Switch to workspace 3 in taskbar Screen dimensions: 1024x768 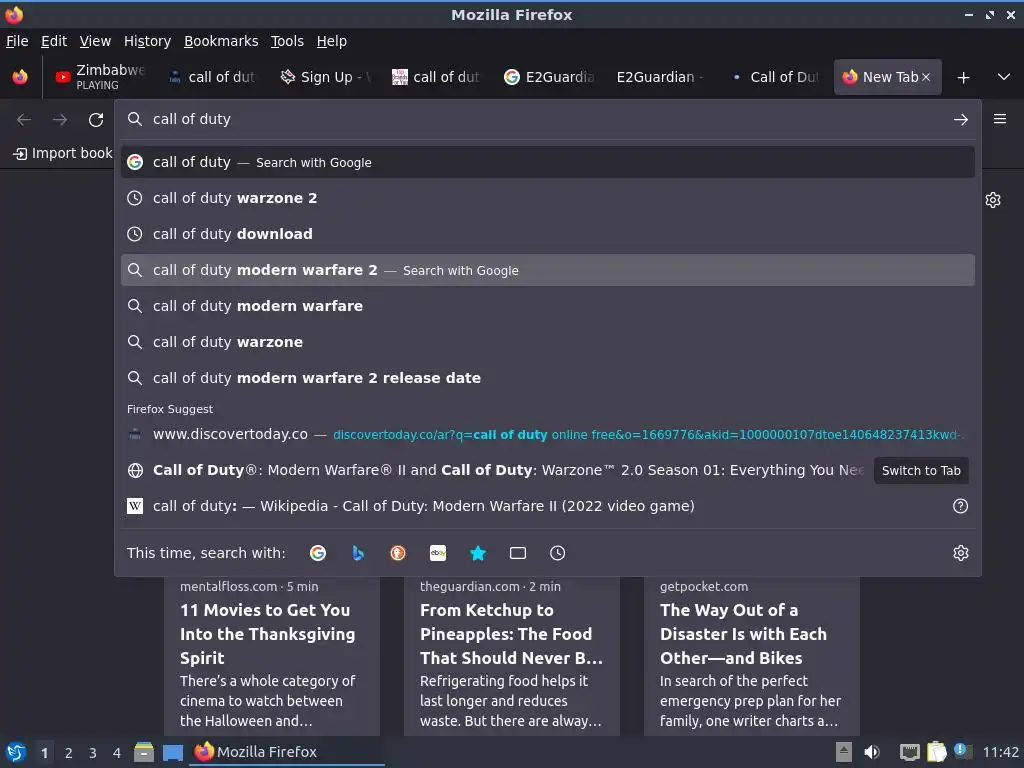point(93,753)
